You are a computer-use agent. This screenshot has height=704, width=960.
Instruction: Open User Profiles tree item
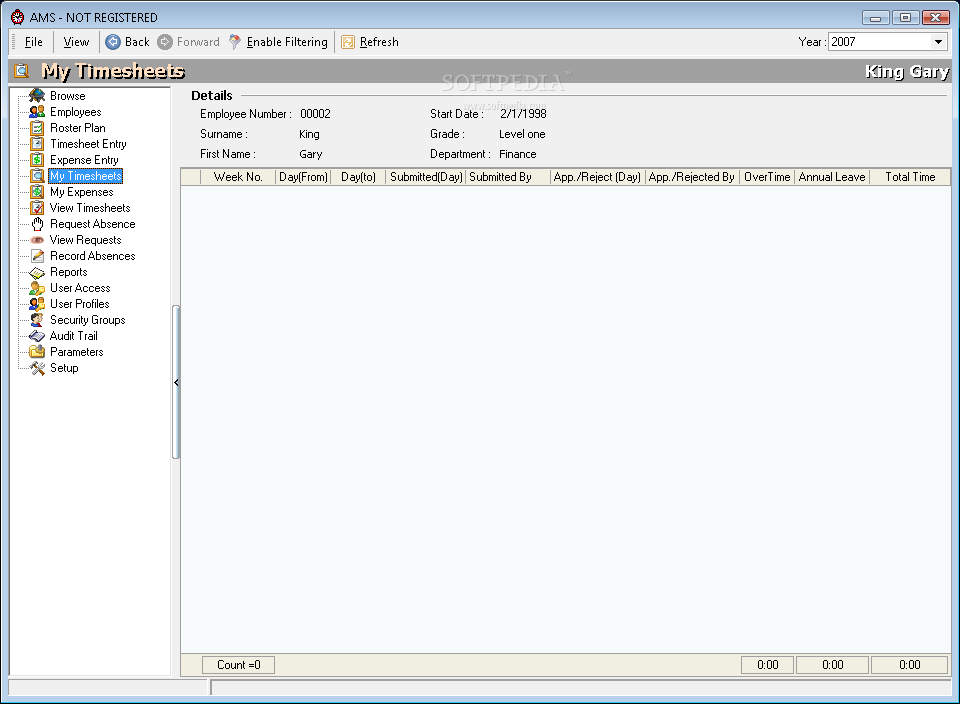point(80,304)
